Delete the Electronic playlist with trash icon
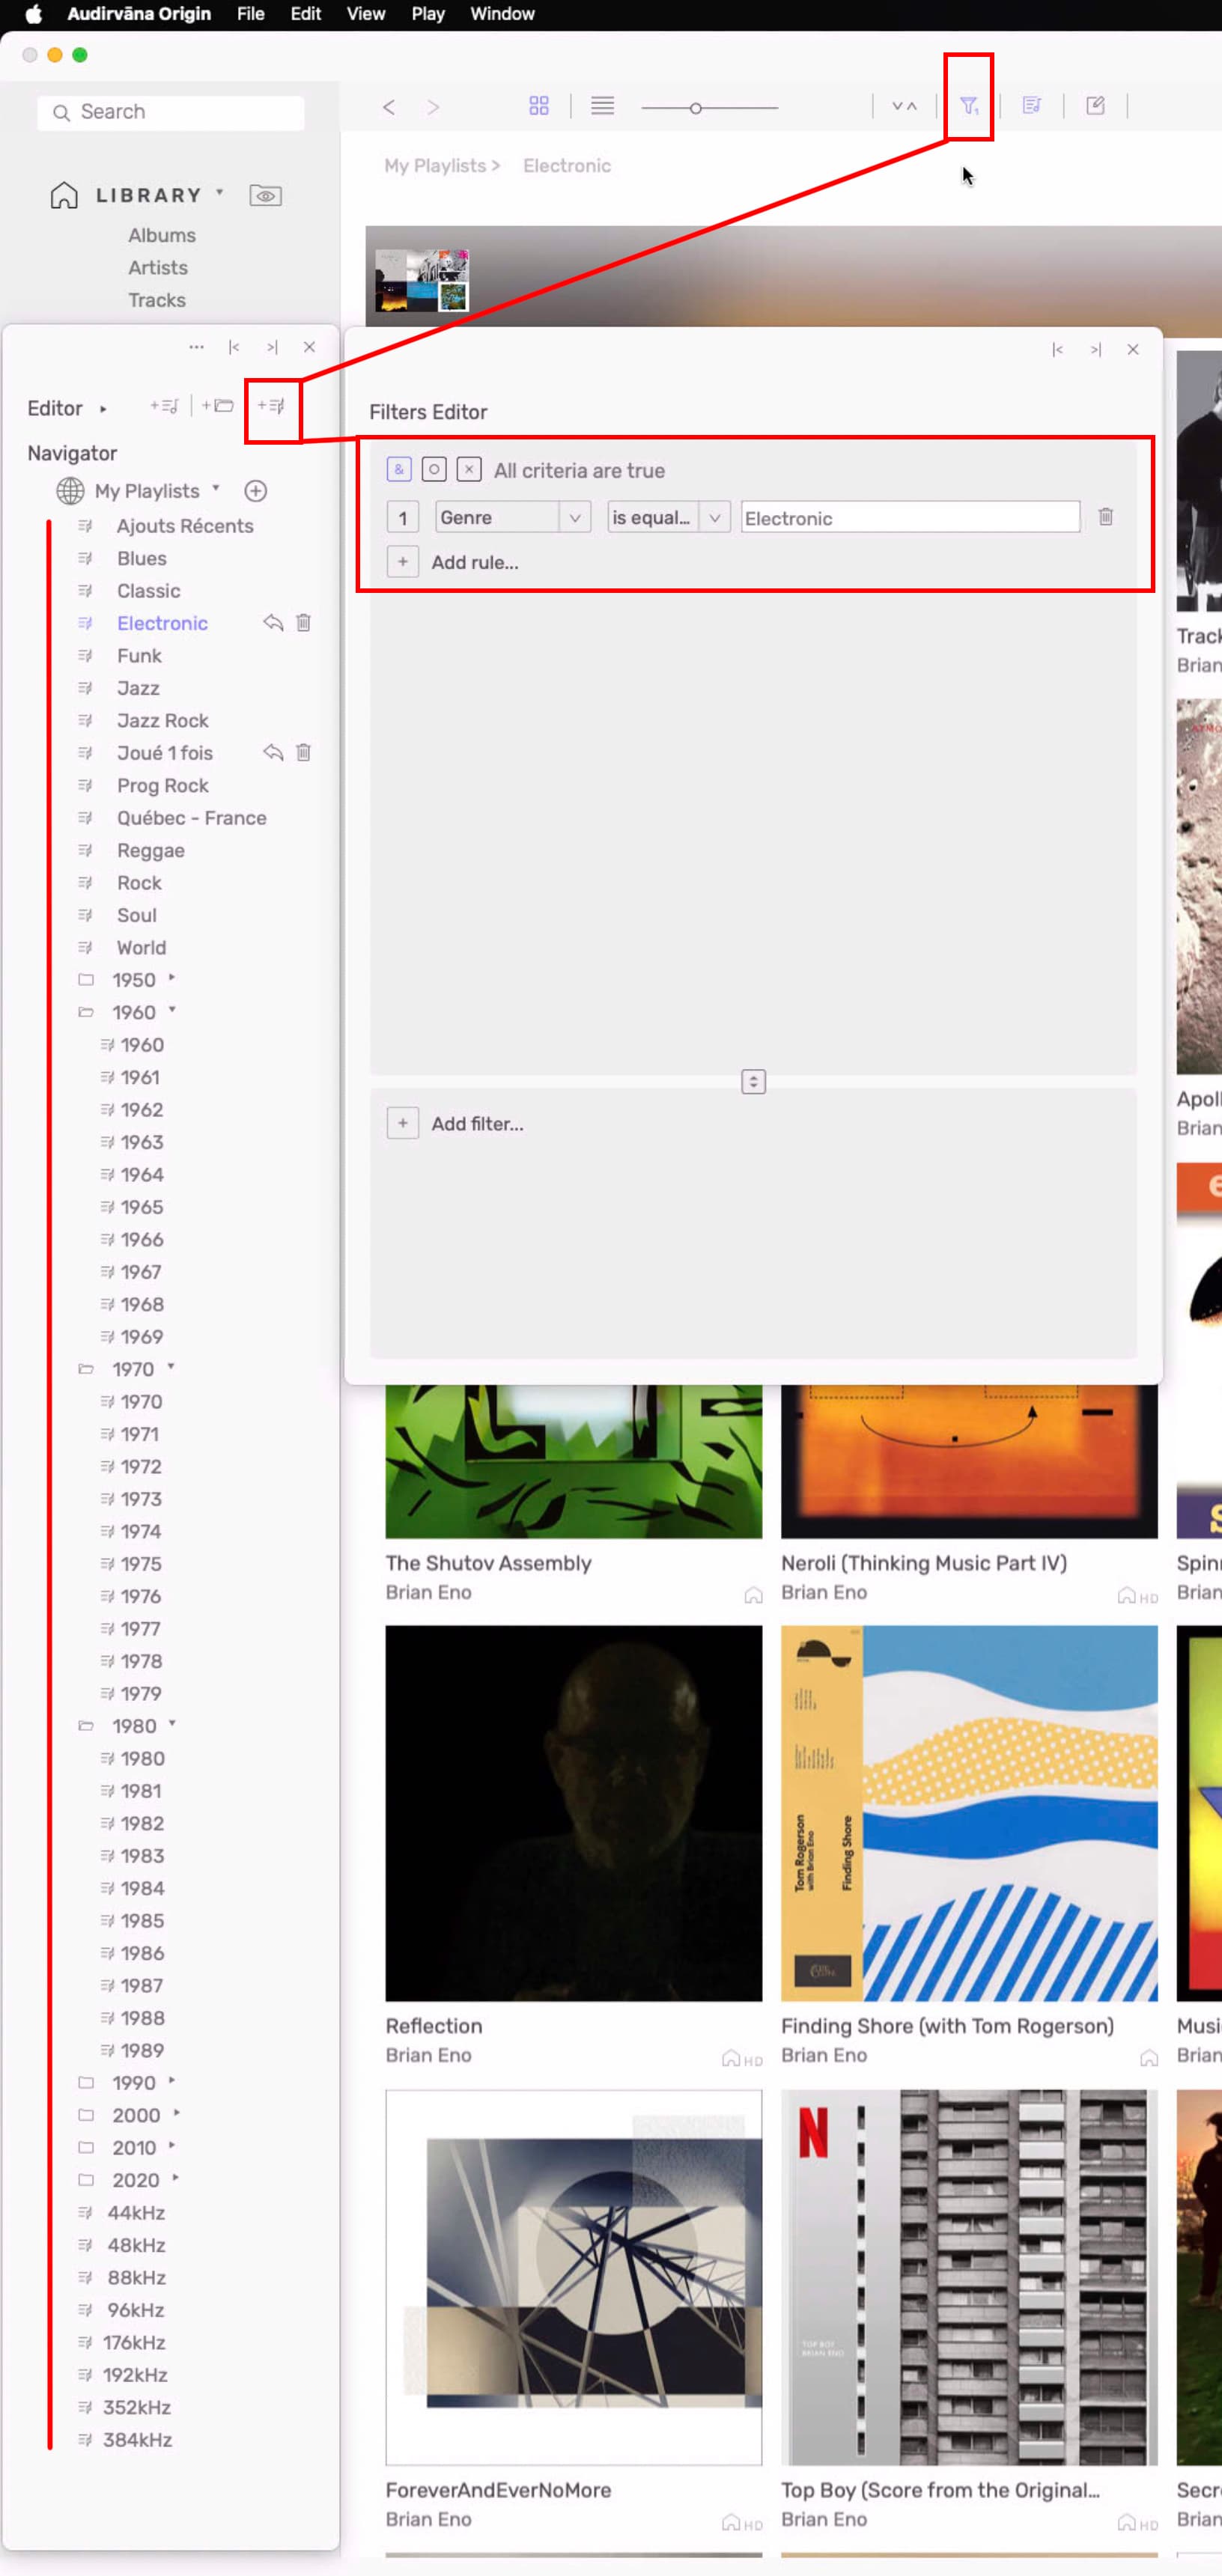Screen dimensions: 1222x2576 304,623
